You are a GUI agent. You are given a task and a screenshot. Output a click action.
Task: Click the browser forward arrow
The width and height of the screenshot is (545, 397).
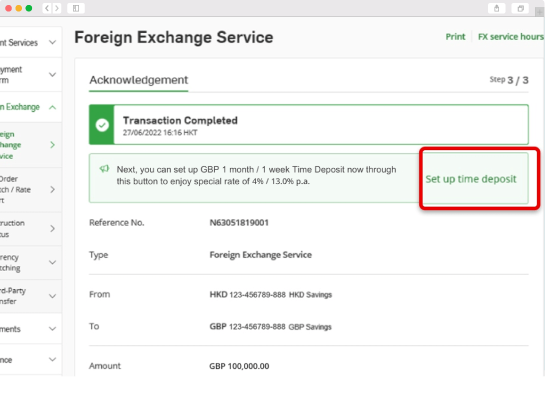pyautogui.click(x=56, y=8)
